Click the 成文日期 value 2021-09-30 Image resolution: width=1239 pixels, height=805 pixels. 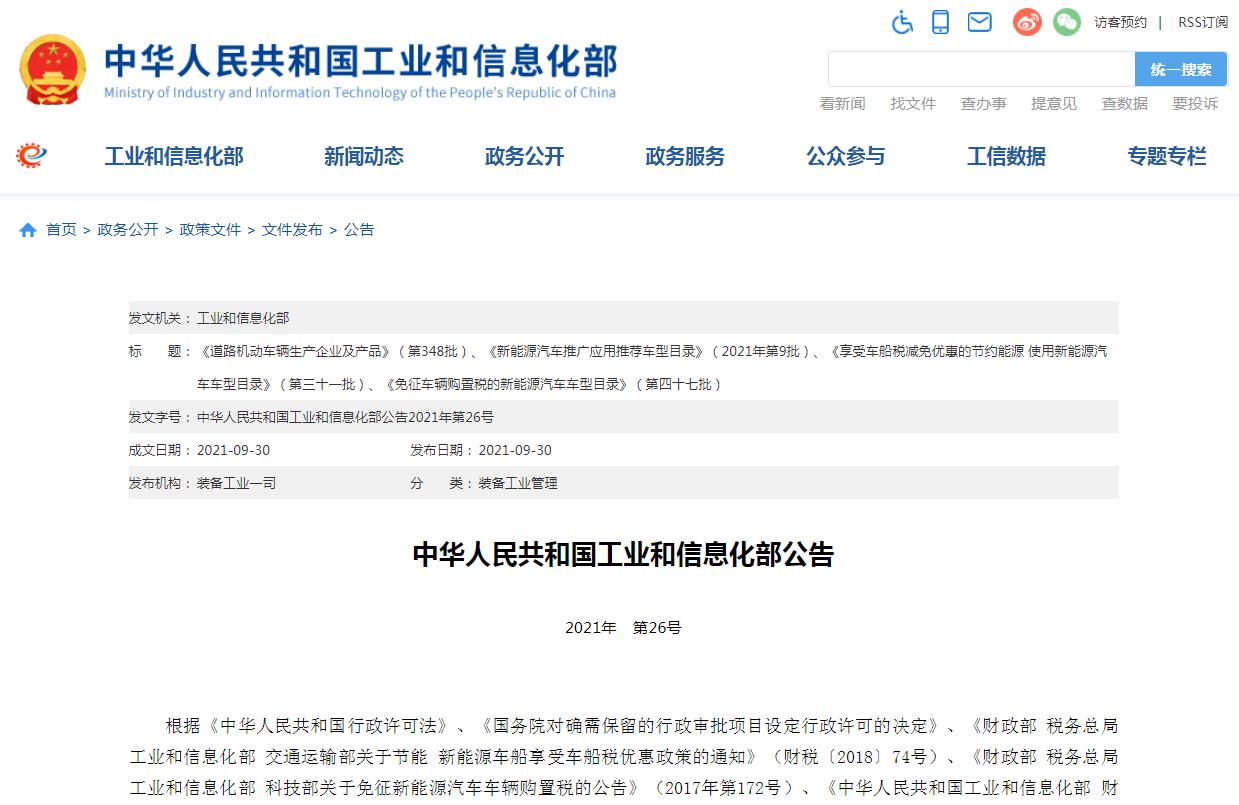pos(233,450)
